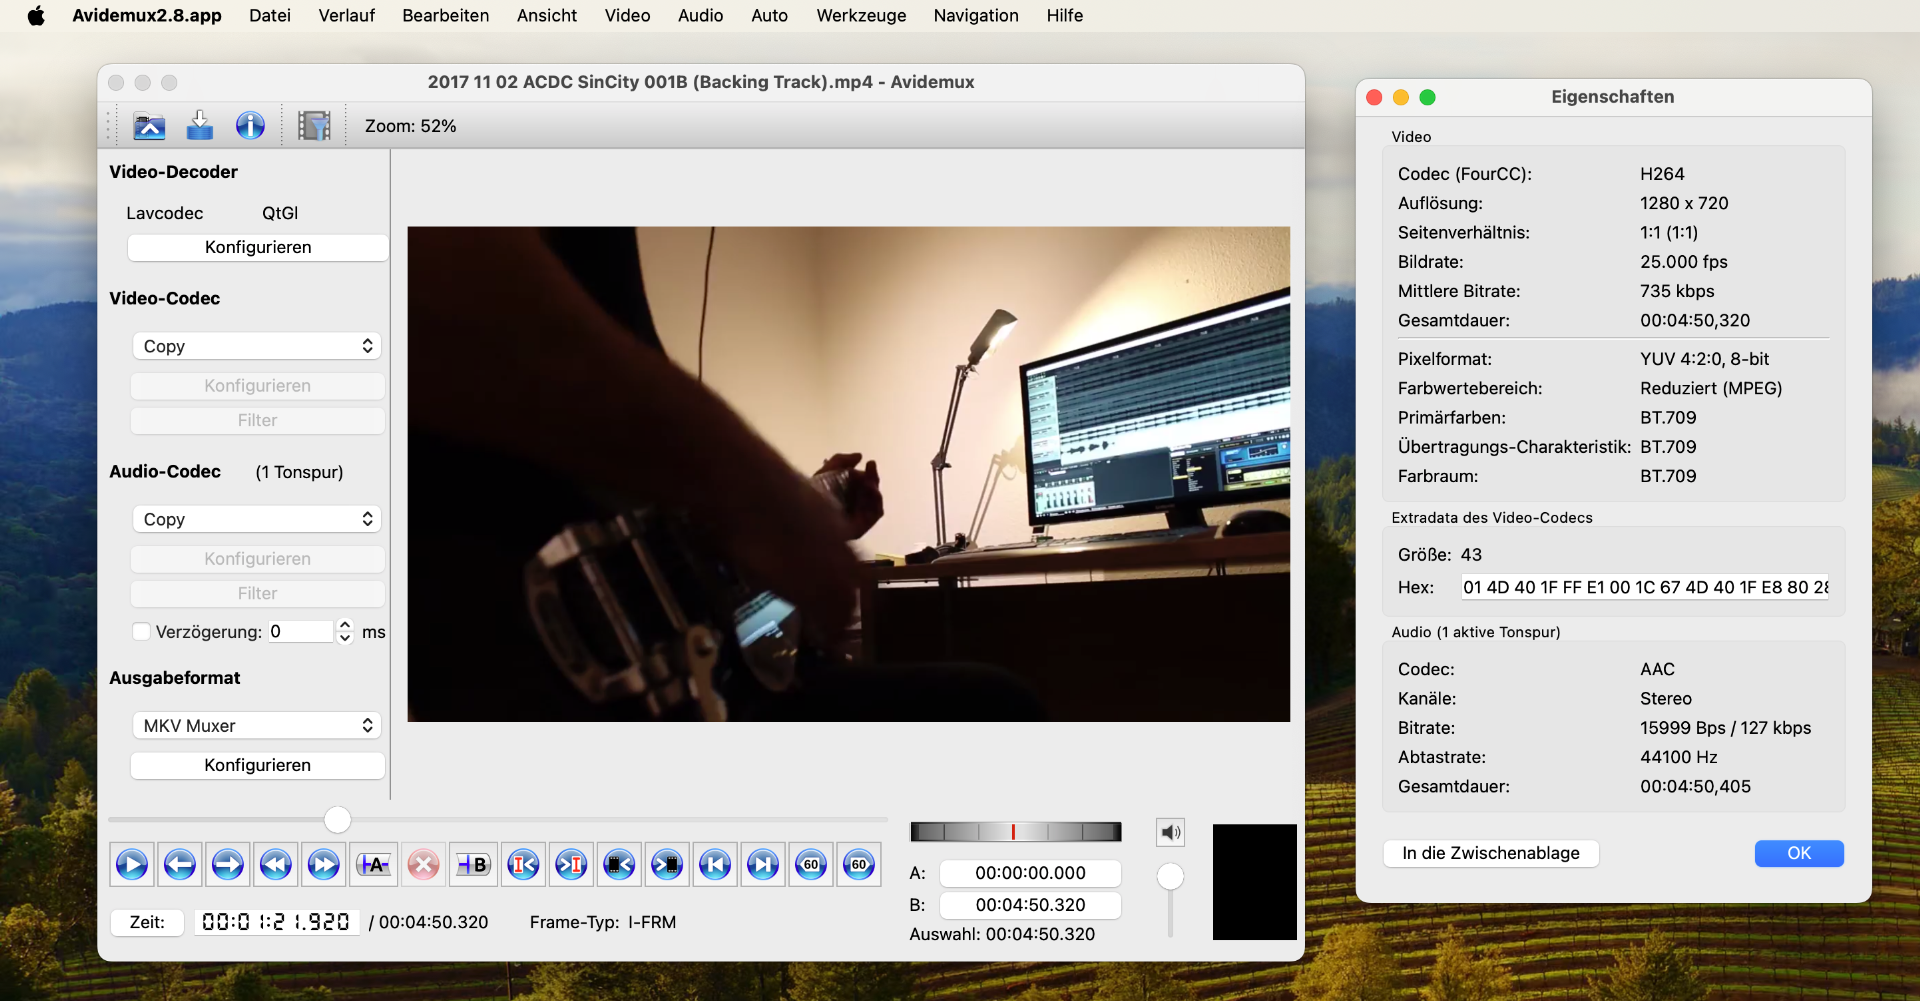Click the Verzögerung delay value field
The image size is (1920, 1001).
[x=299, y=632]
